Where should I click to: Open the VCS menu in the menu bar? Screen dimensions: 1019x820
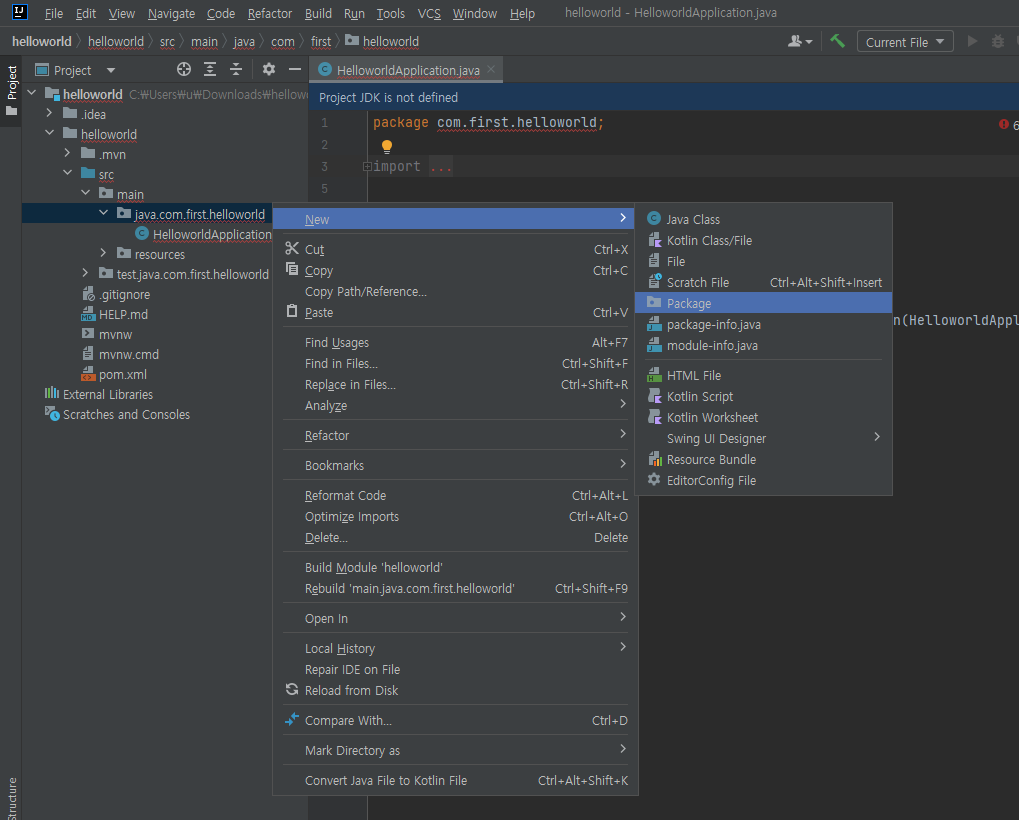coord(429,13)
